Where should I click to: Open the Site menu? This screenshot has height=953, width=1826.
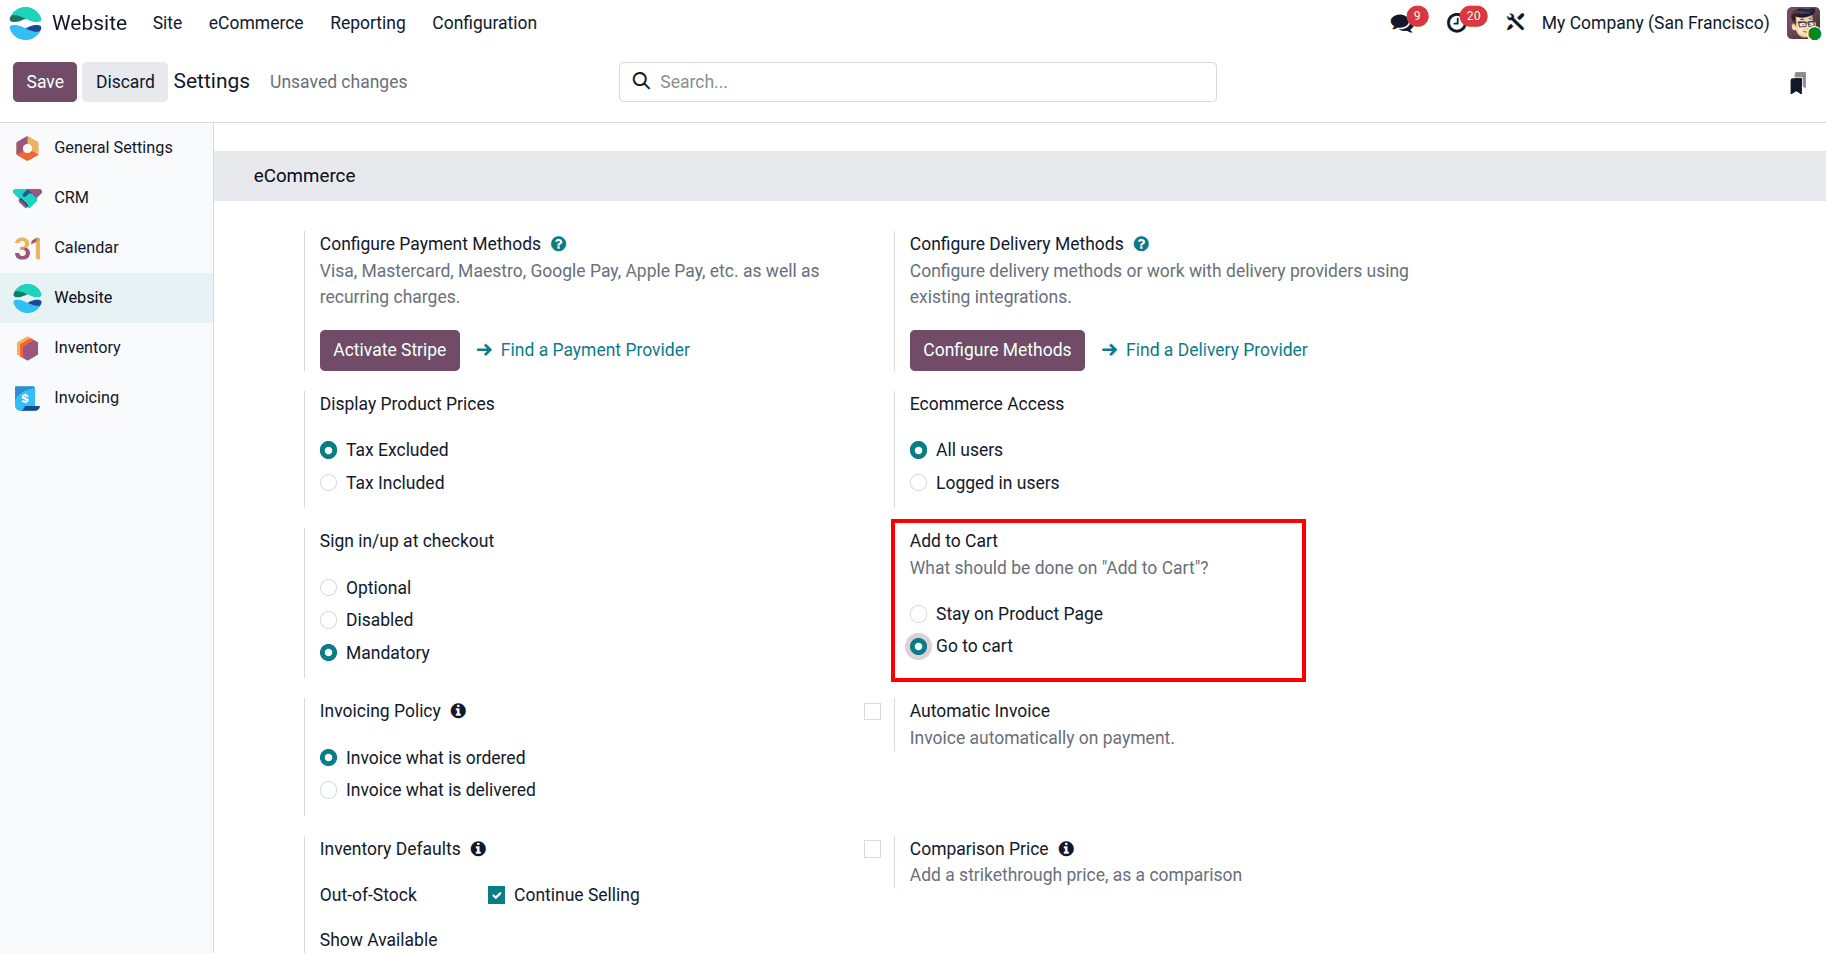click(x=167, y=23)
